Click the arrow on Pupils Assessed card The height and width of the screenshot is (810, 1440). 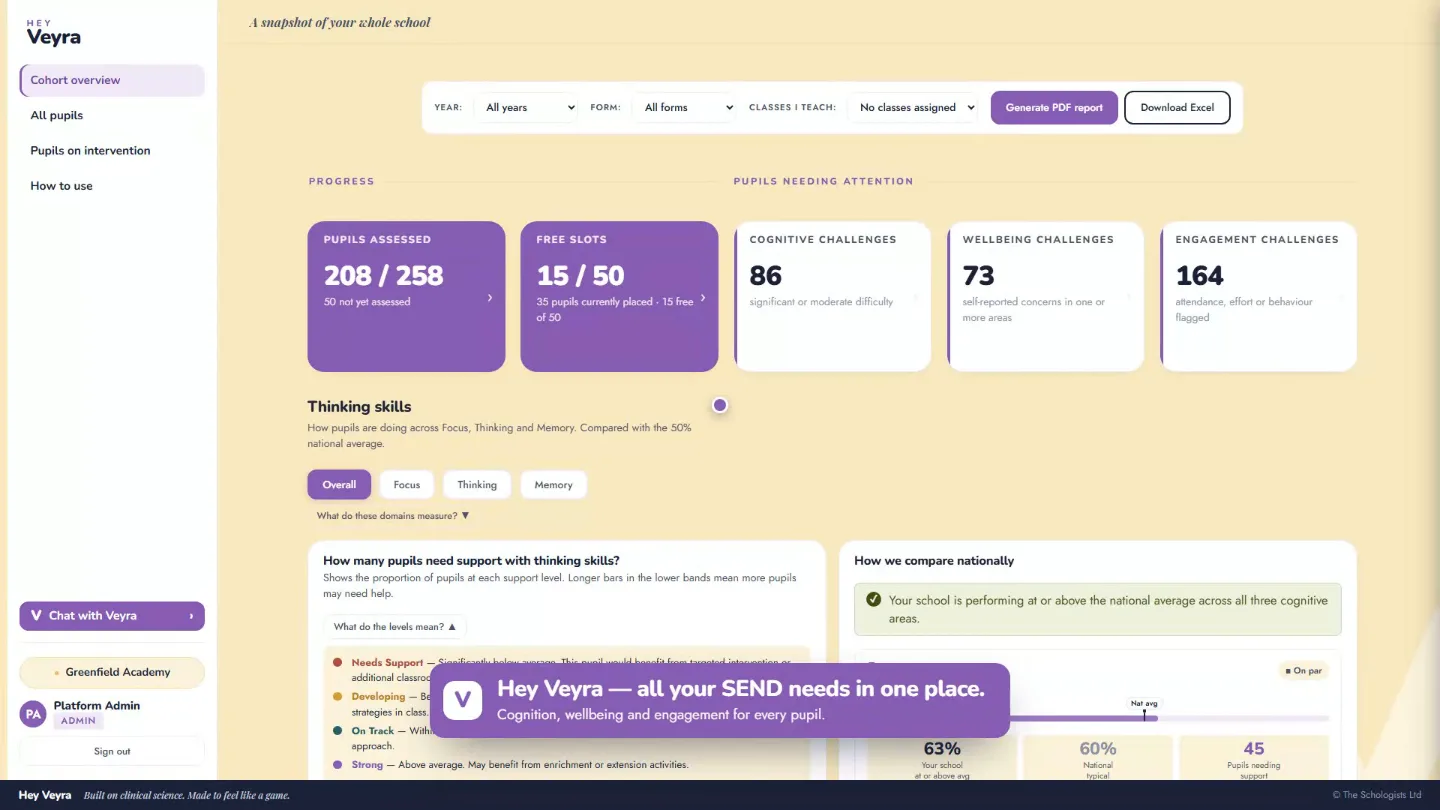pyautogui.click(x=489, y=297)
